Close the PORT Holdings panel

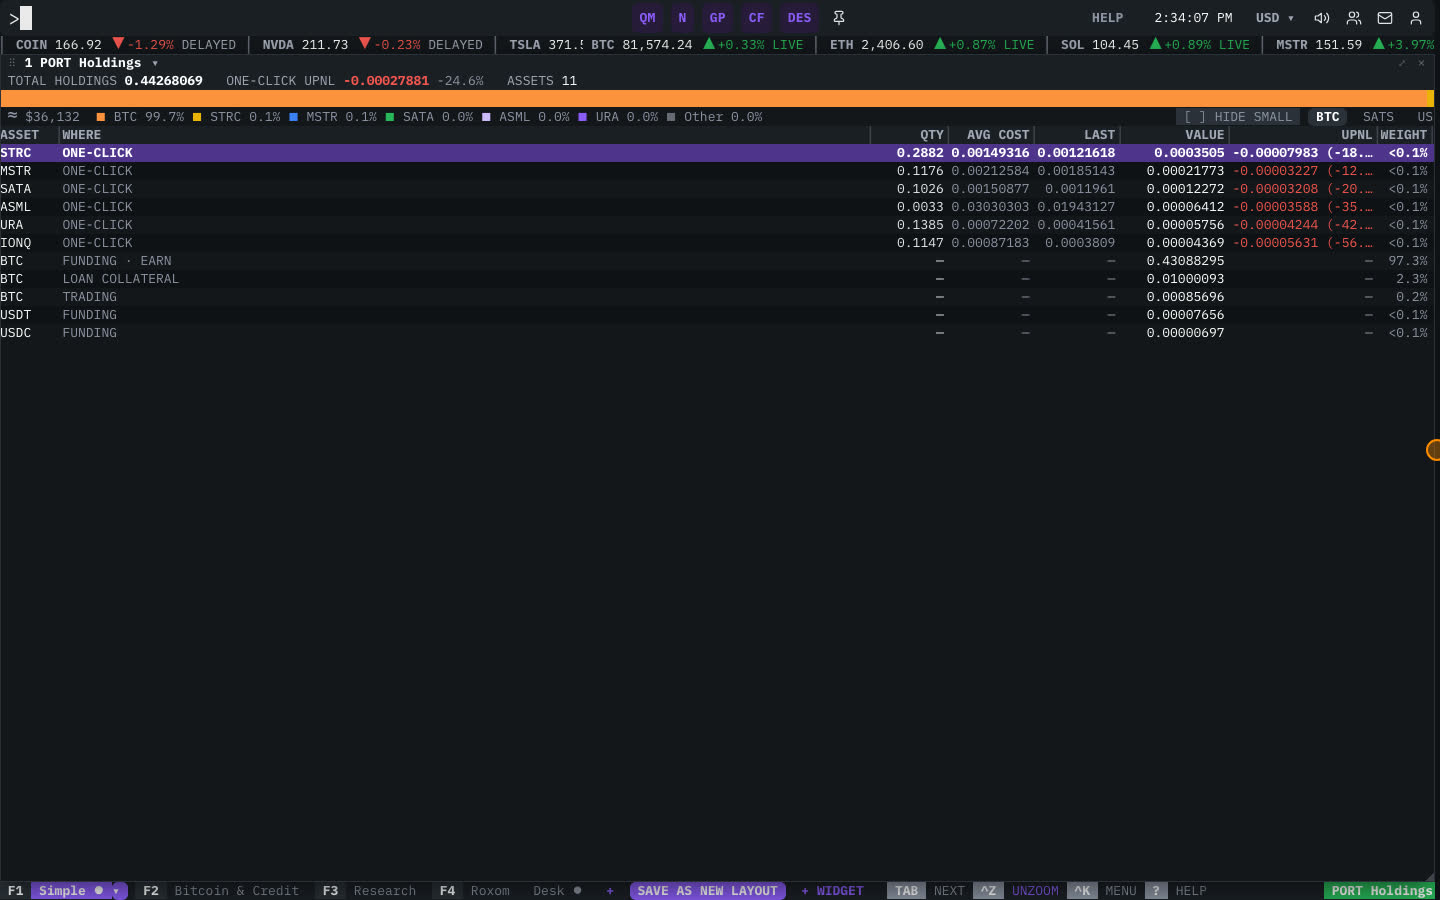point(1421,63)
